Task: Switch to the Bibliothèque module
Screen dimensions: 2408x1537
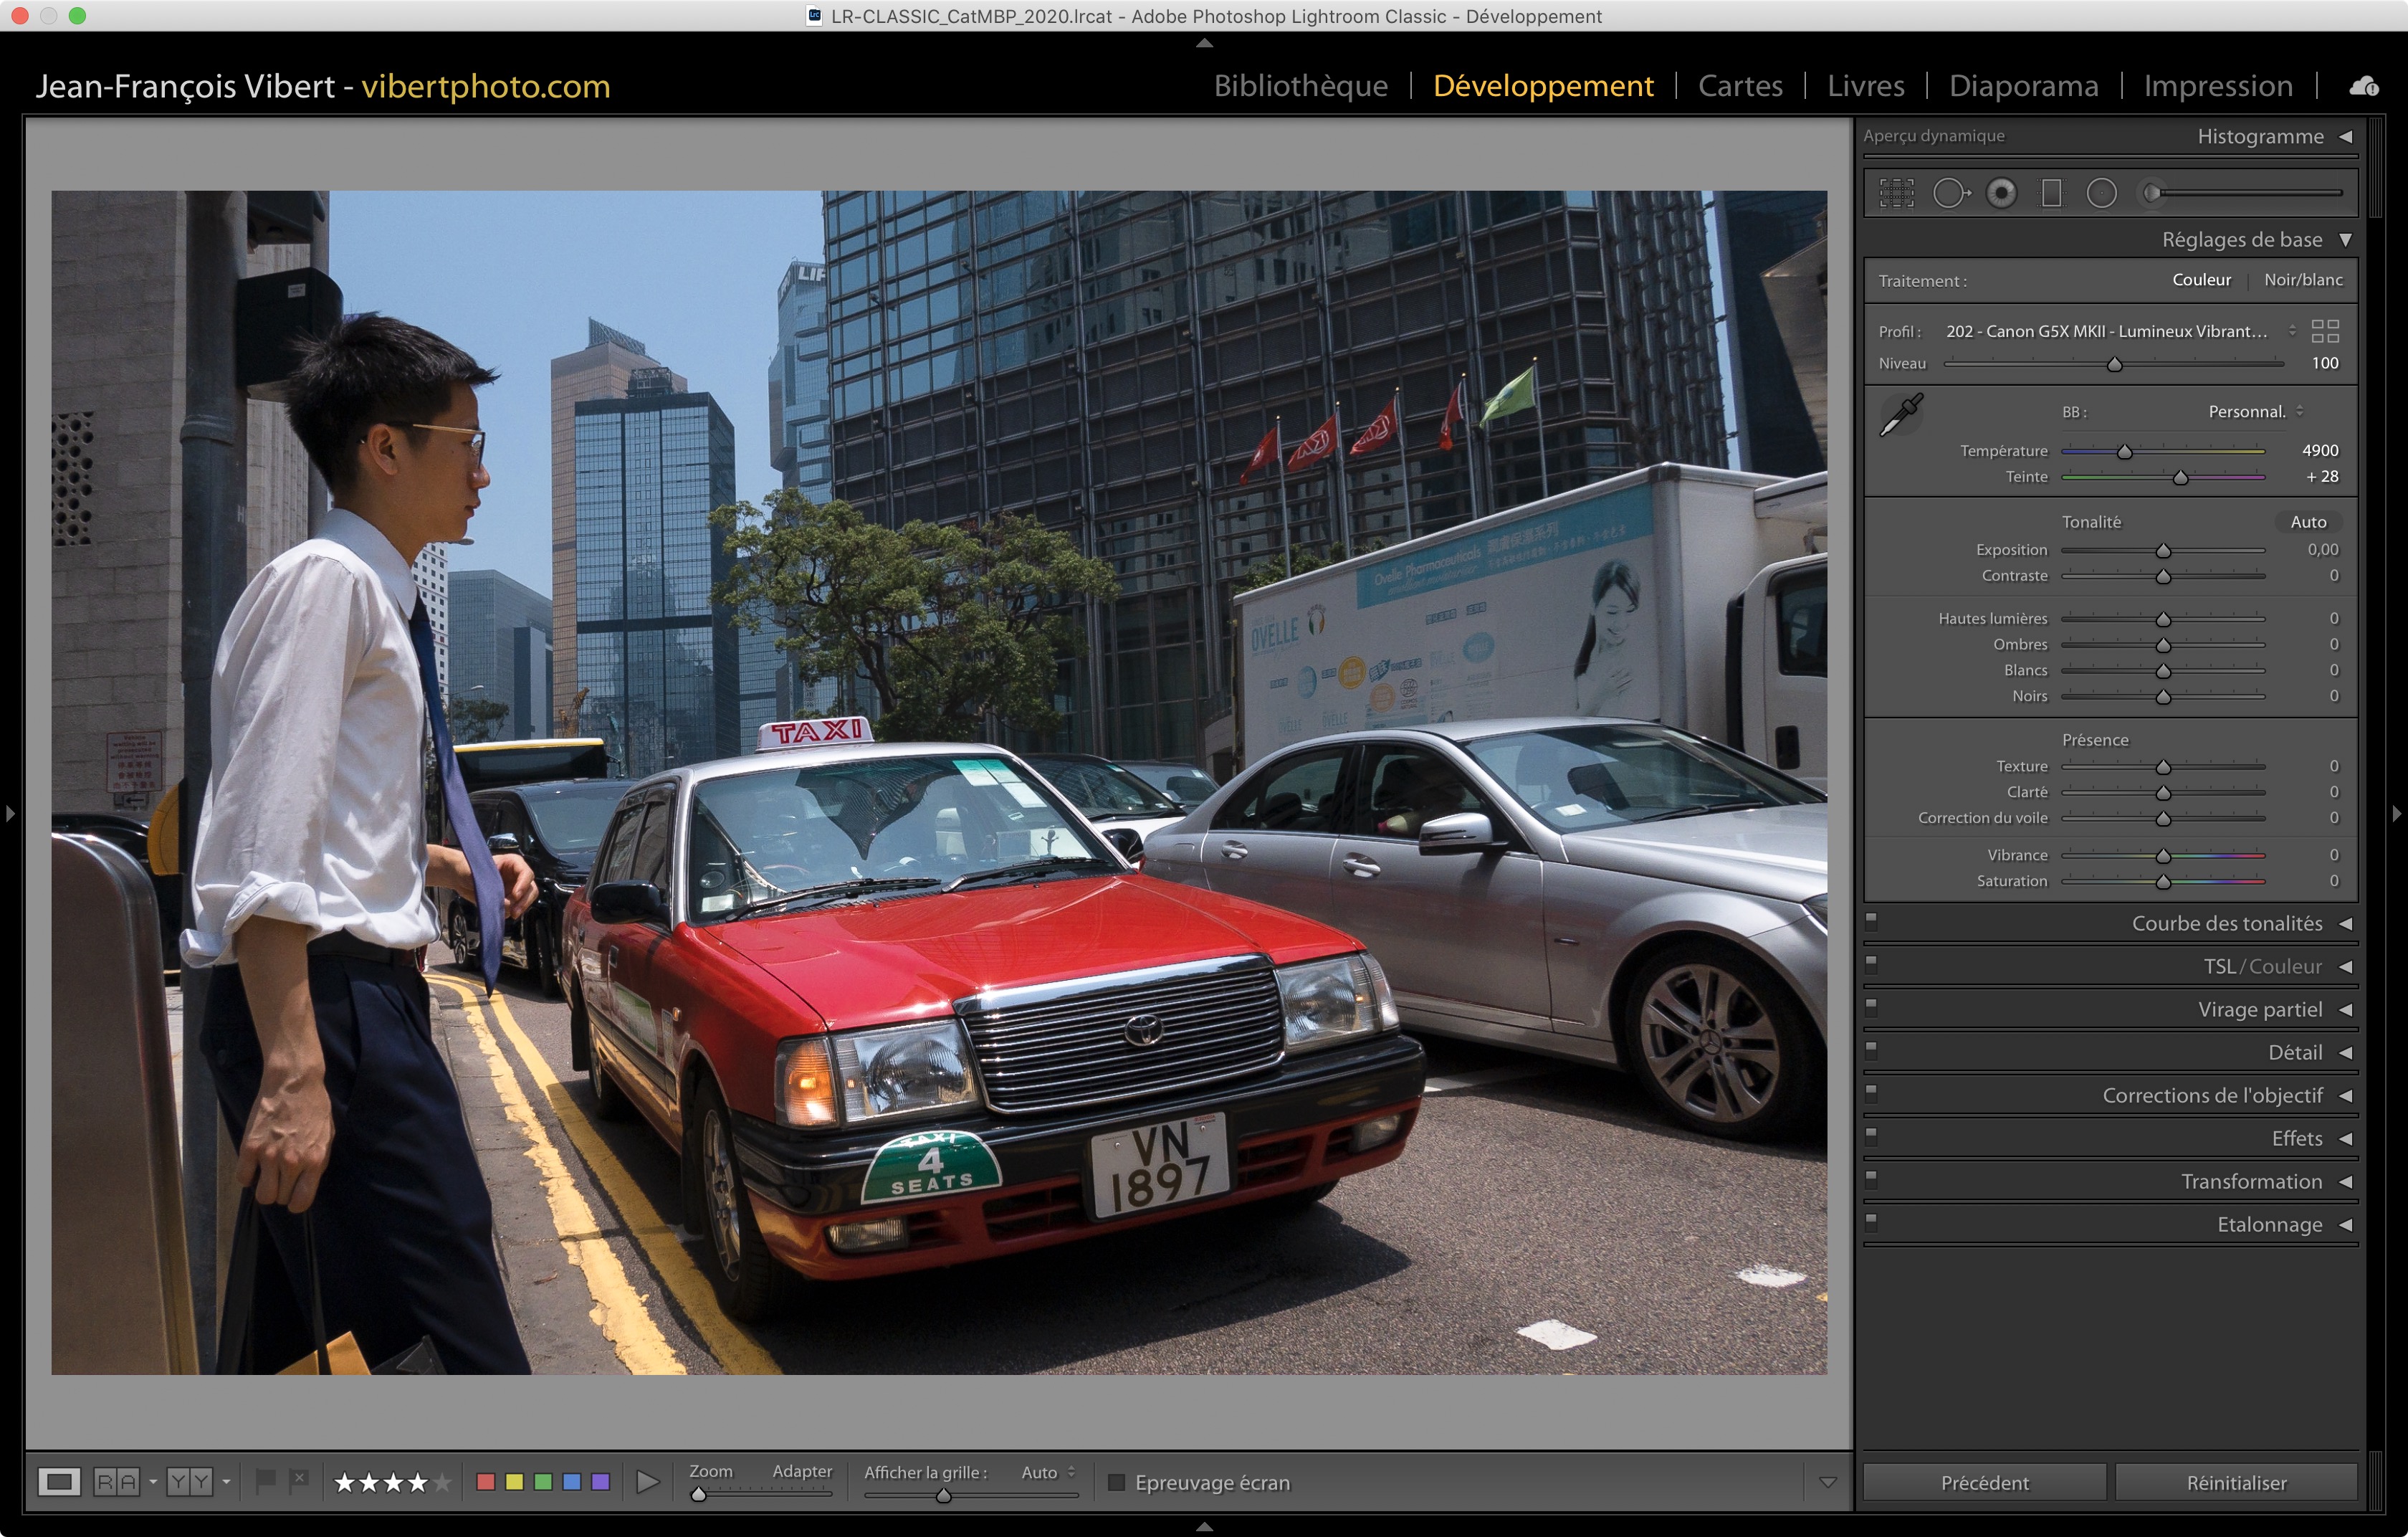Action: pyautogui.click(x=1300, y=86)
